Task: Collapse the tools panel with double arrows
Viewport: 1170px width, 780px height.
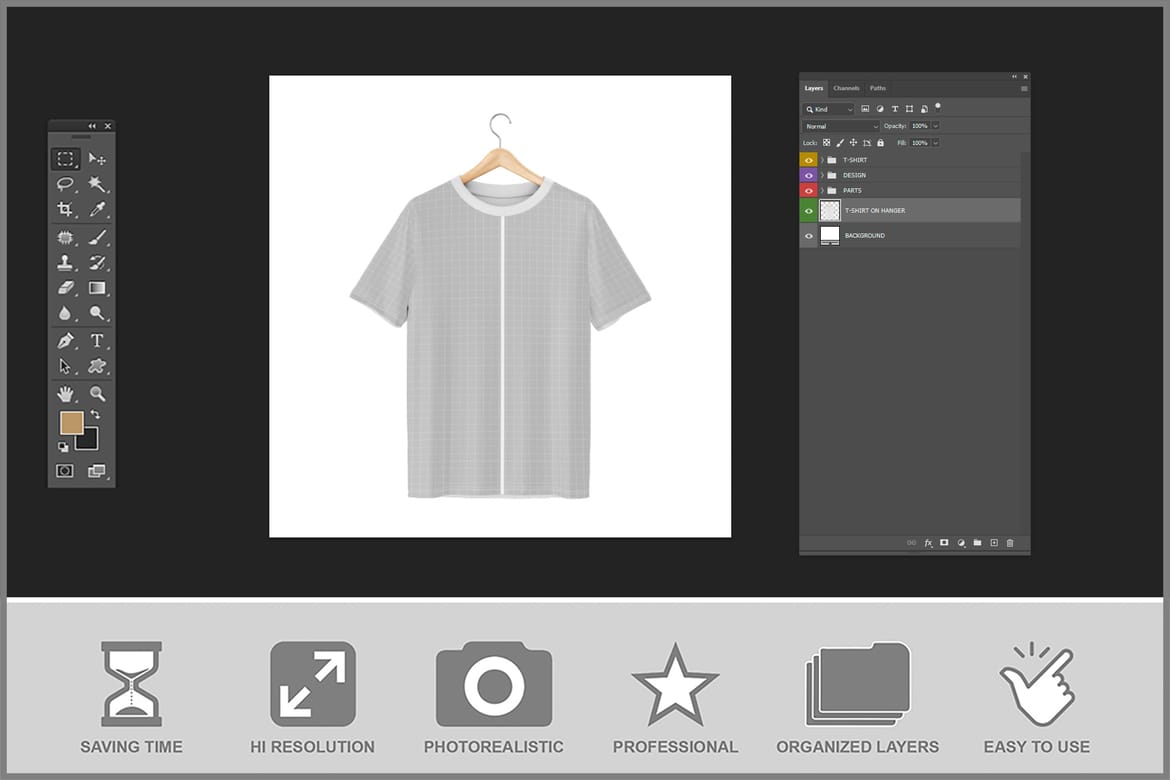Action: (92, 126)
